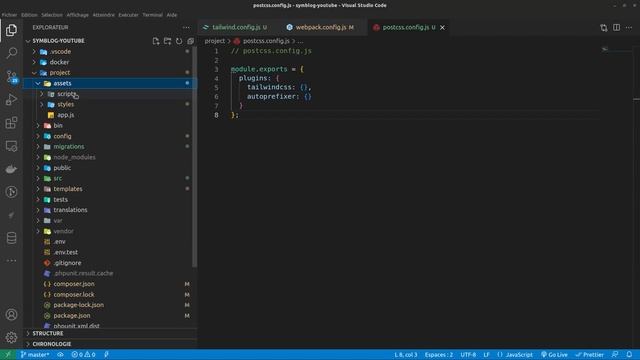The height and width of the screenshot is (360, 640).
Task: Change indentation Espaces: 2
Action: tap(439, 355)
